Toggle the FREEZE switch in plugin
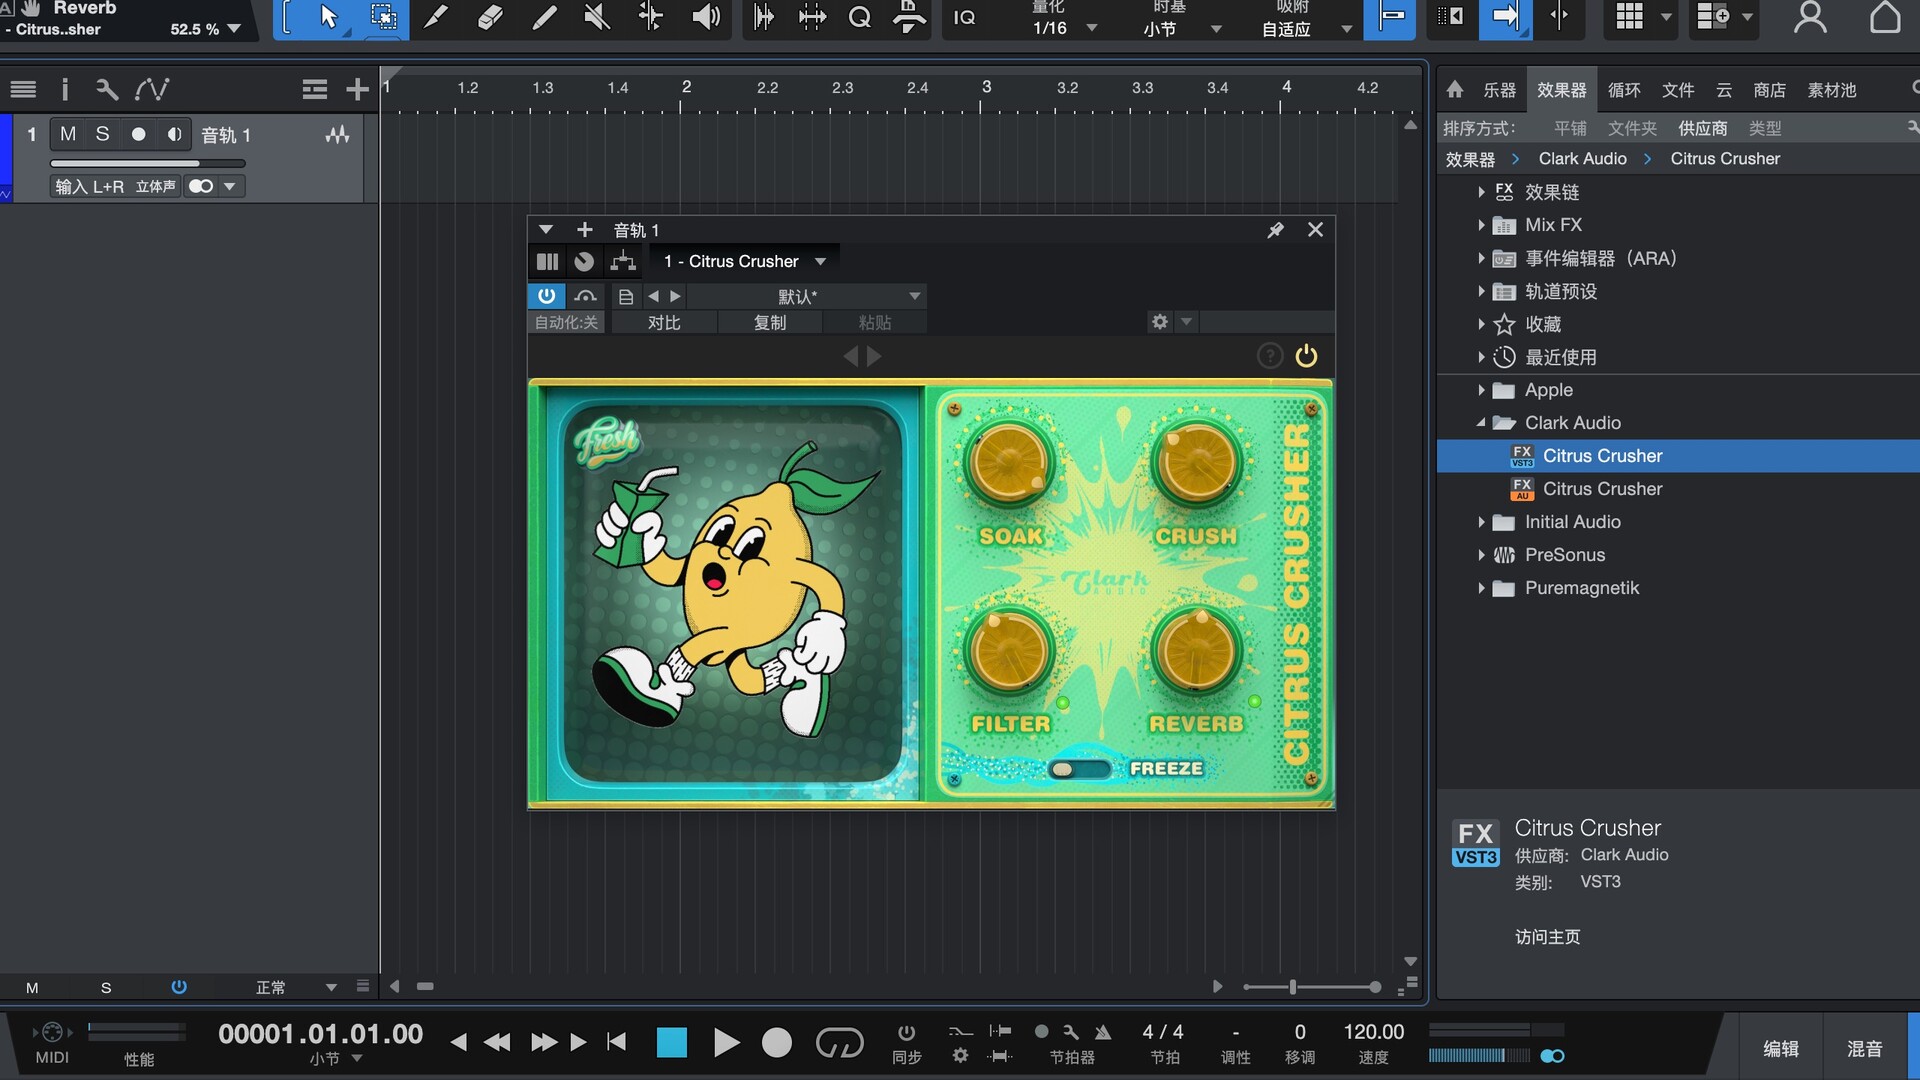Image resolution: width=1920 pixels, height=1080 pixels. (x=1079, y=769)
